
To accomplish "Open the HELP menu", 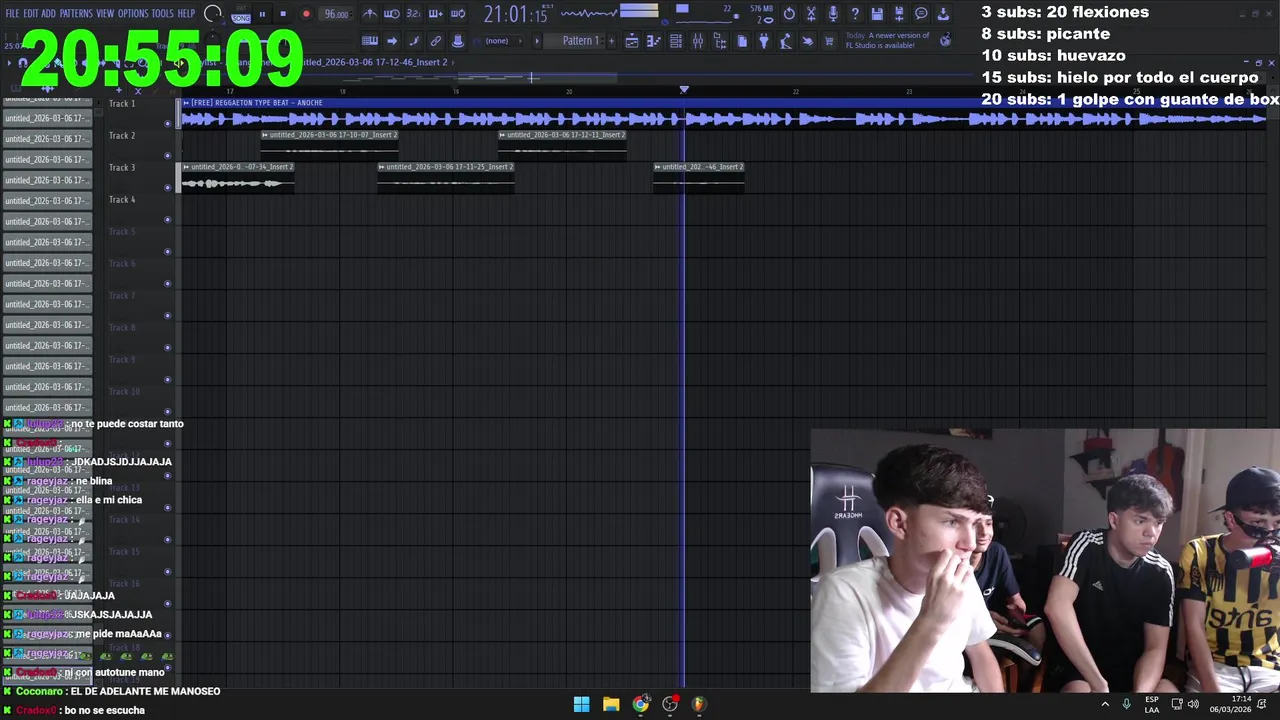I will [187, 13].
